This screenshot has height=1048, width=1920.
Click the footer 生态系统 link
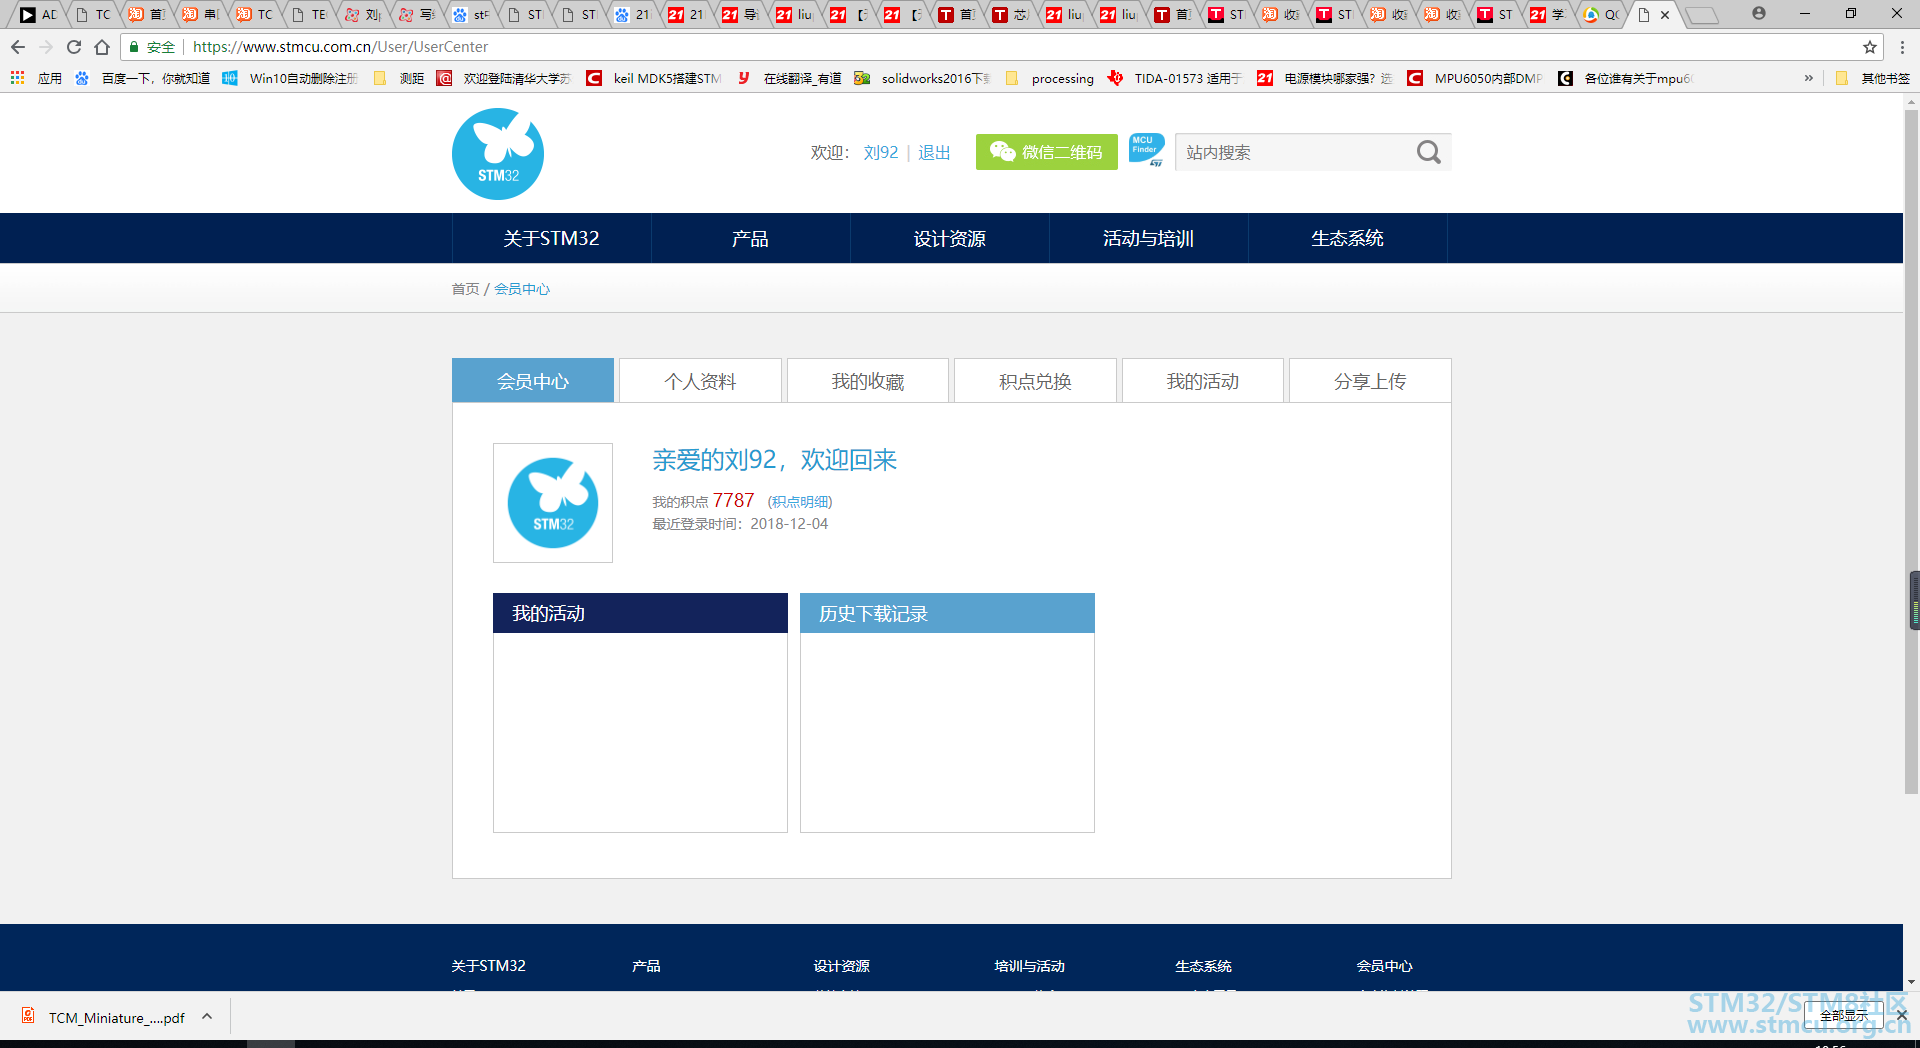point(1203,966)
